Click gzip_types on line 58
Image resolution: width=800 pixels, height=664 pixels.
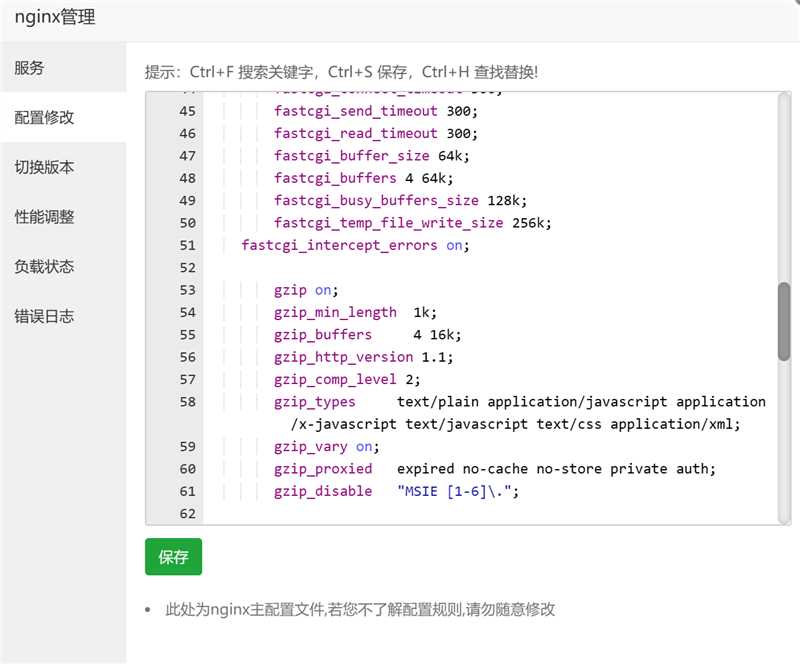[x=314, y=402]
